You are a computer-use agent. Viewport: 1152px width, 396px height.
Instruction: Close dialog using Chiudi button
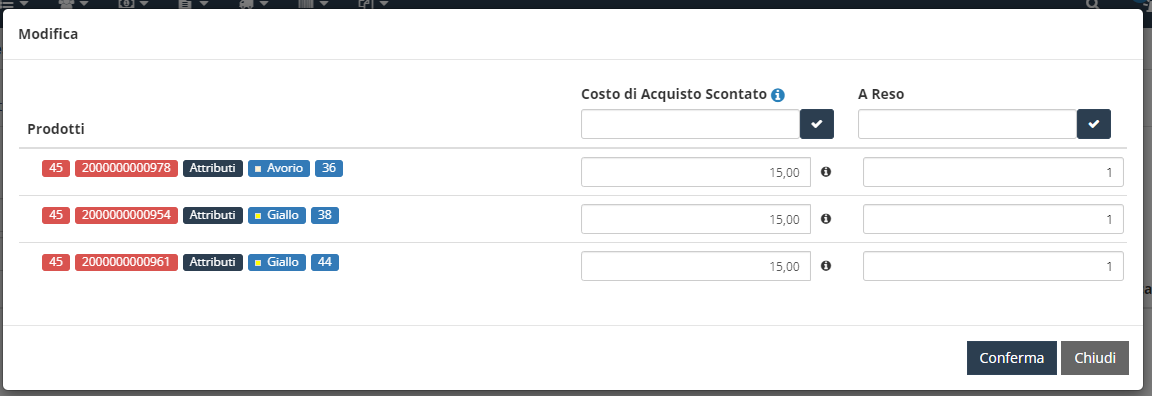[1095, 358]
